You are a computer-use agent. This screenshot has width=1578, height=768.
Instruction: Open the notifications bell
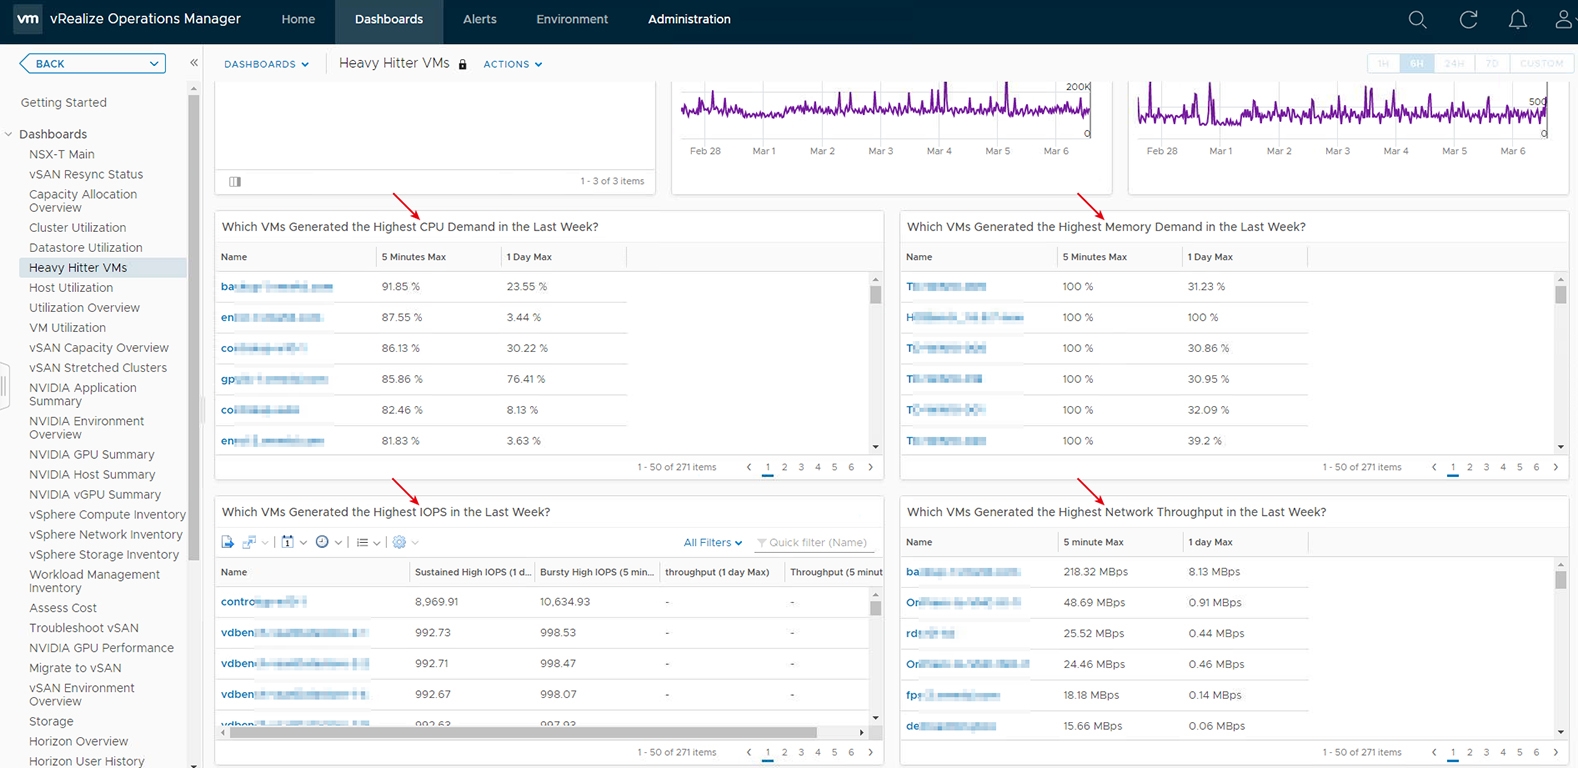[1517, 19]
